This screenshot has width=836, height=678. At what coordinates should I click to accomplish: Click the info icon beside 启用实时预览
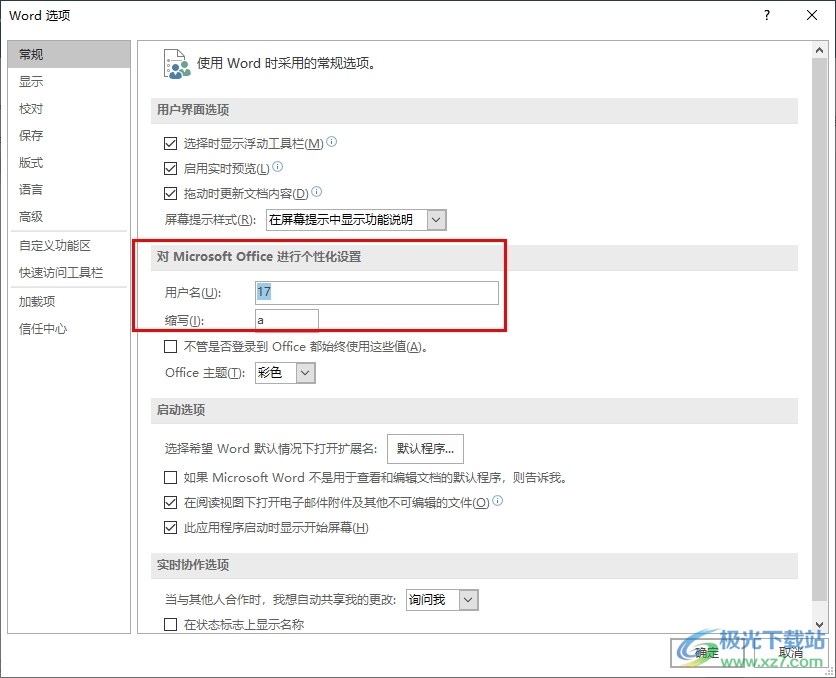(x=278, y=167)
